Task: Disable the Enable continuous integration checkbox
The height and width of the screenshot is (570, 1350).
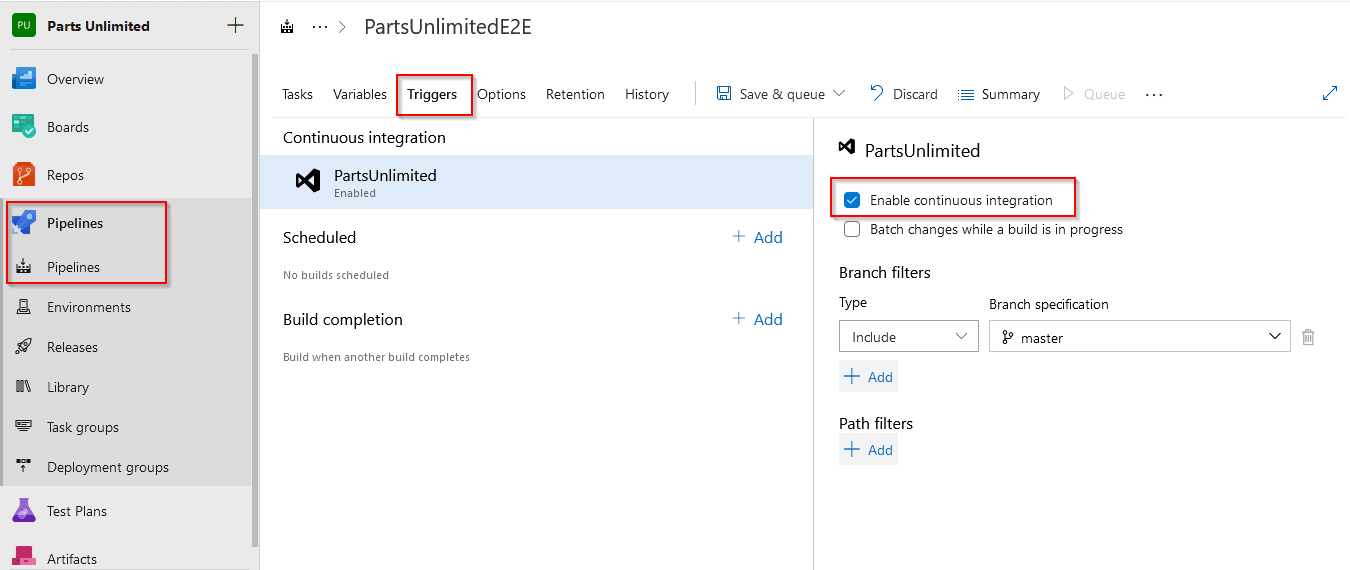Action: (x=852, y=200)
